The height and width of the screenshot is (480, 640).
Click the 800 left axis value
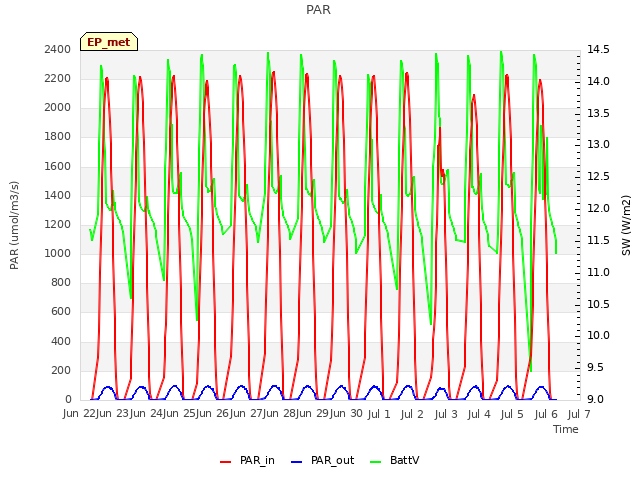click(61, 282)
